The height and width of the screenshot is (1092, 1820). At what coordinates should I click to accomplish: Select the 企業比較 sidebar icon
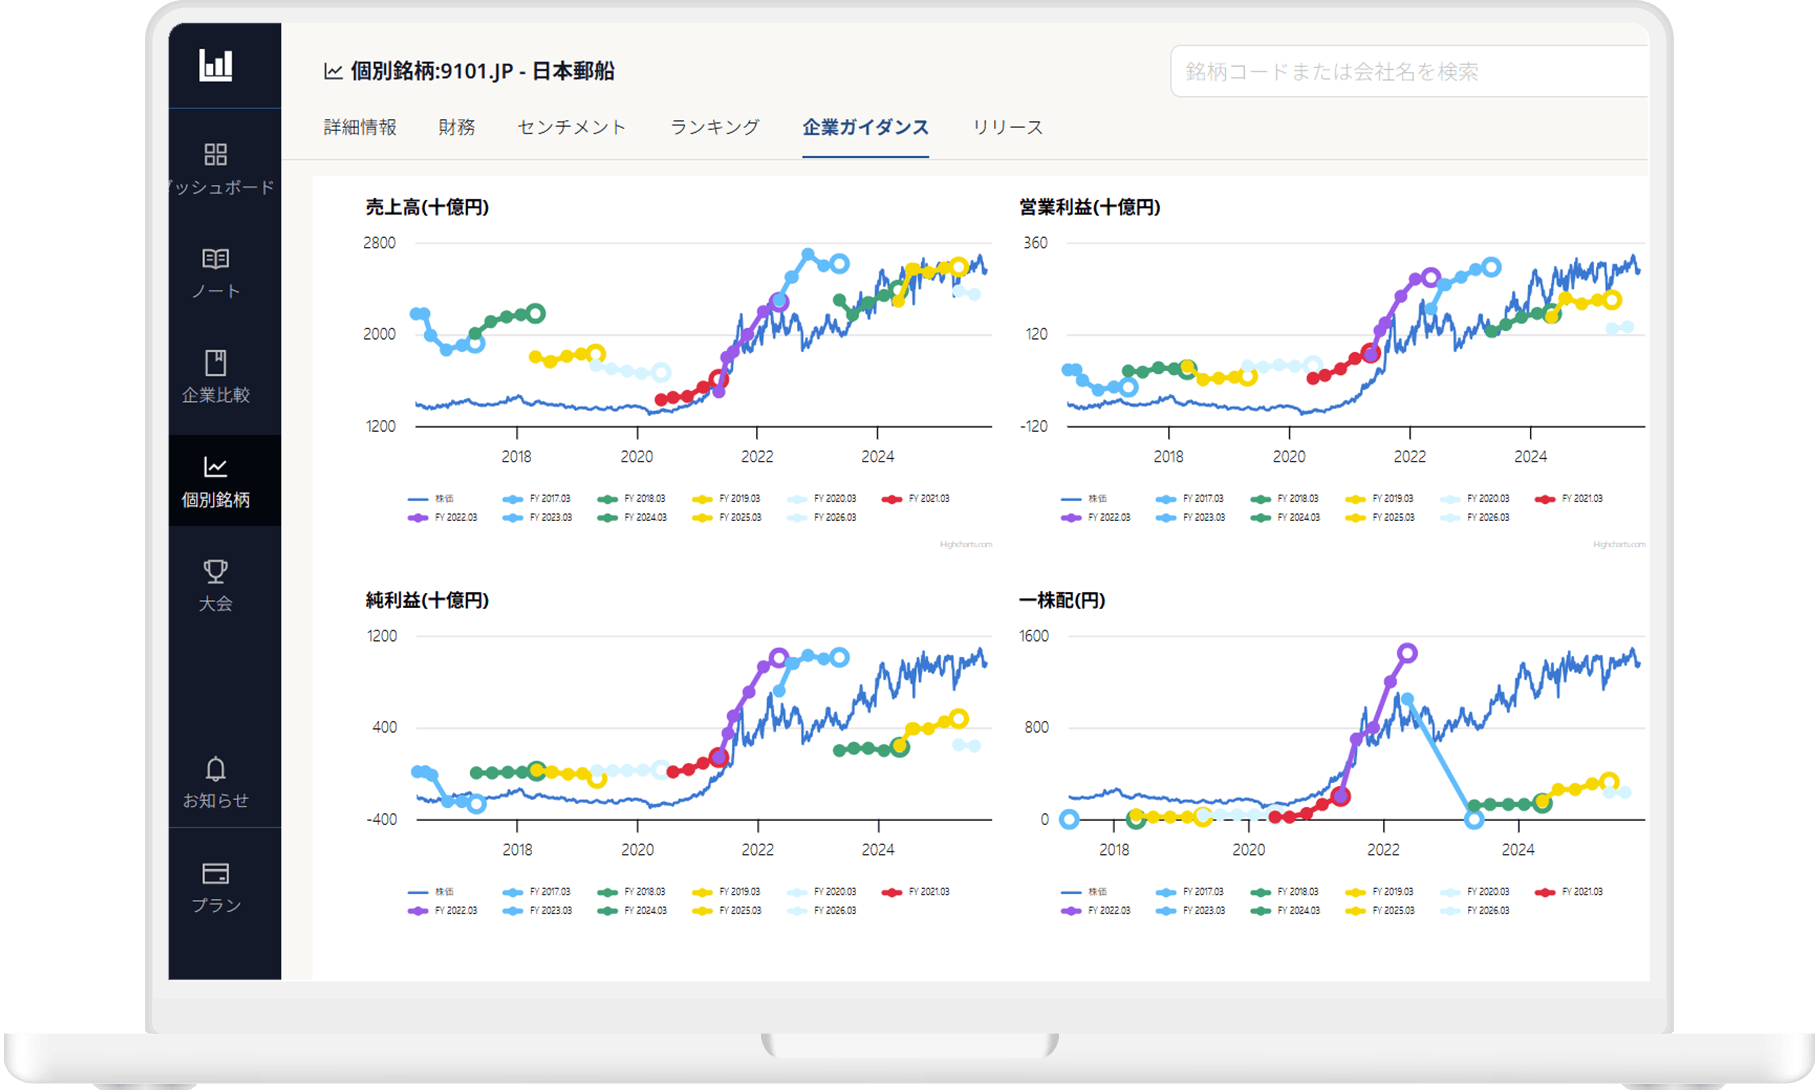tap(215, 363)
